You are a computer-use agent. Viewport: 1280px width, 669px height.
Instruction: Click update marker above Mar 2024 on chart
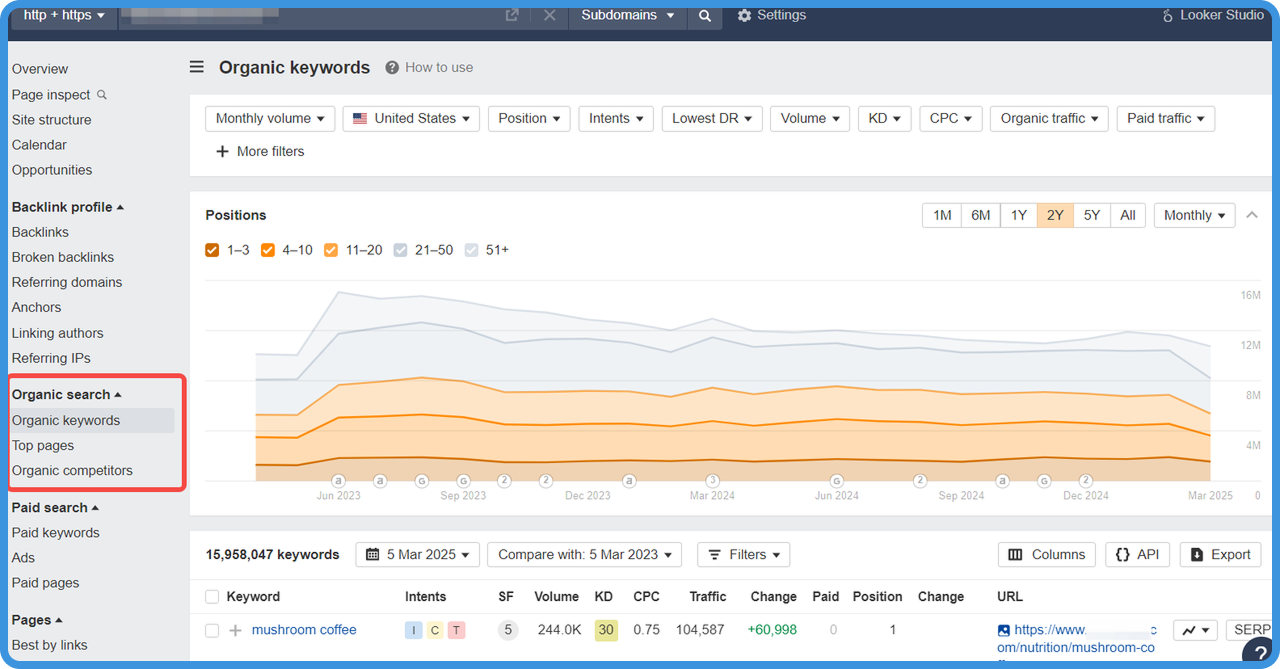pos(713,481)
